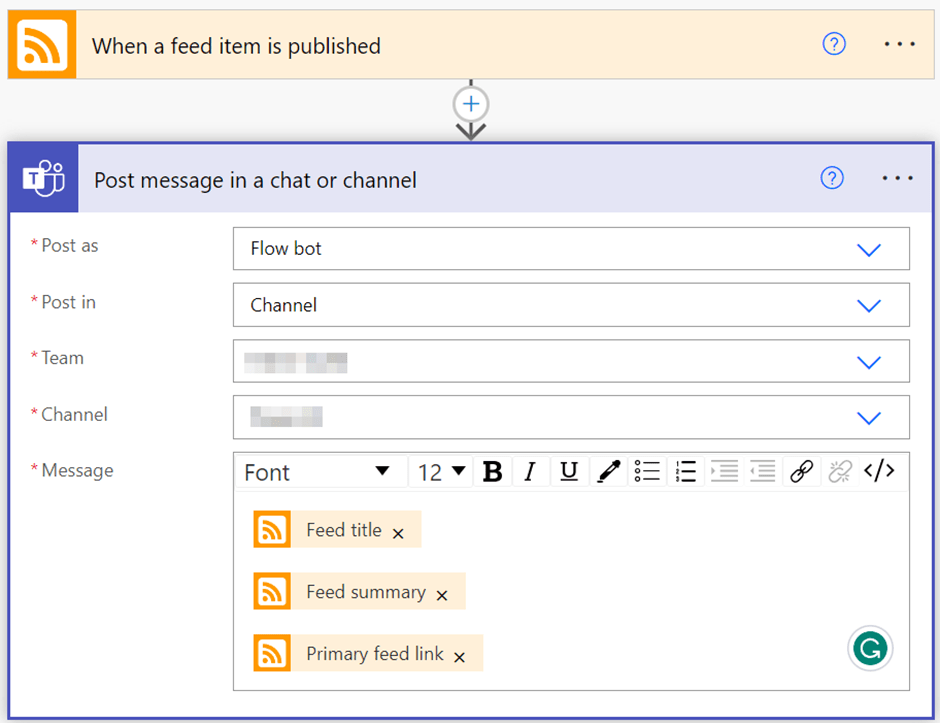Click the Microsoft Teams action icon

coord(43,178)
